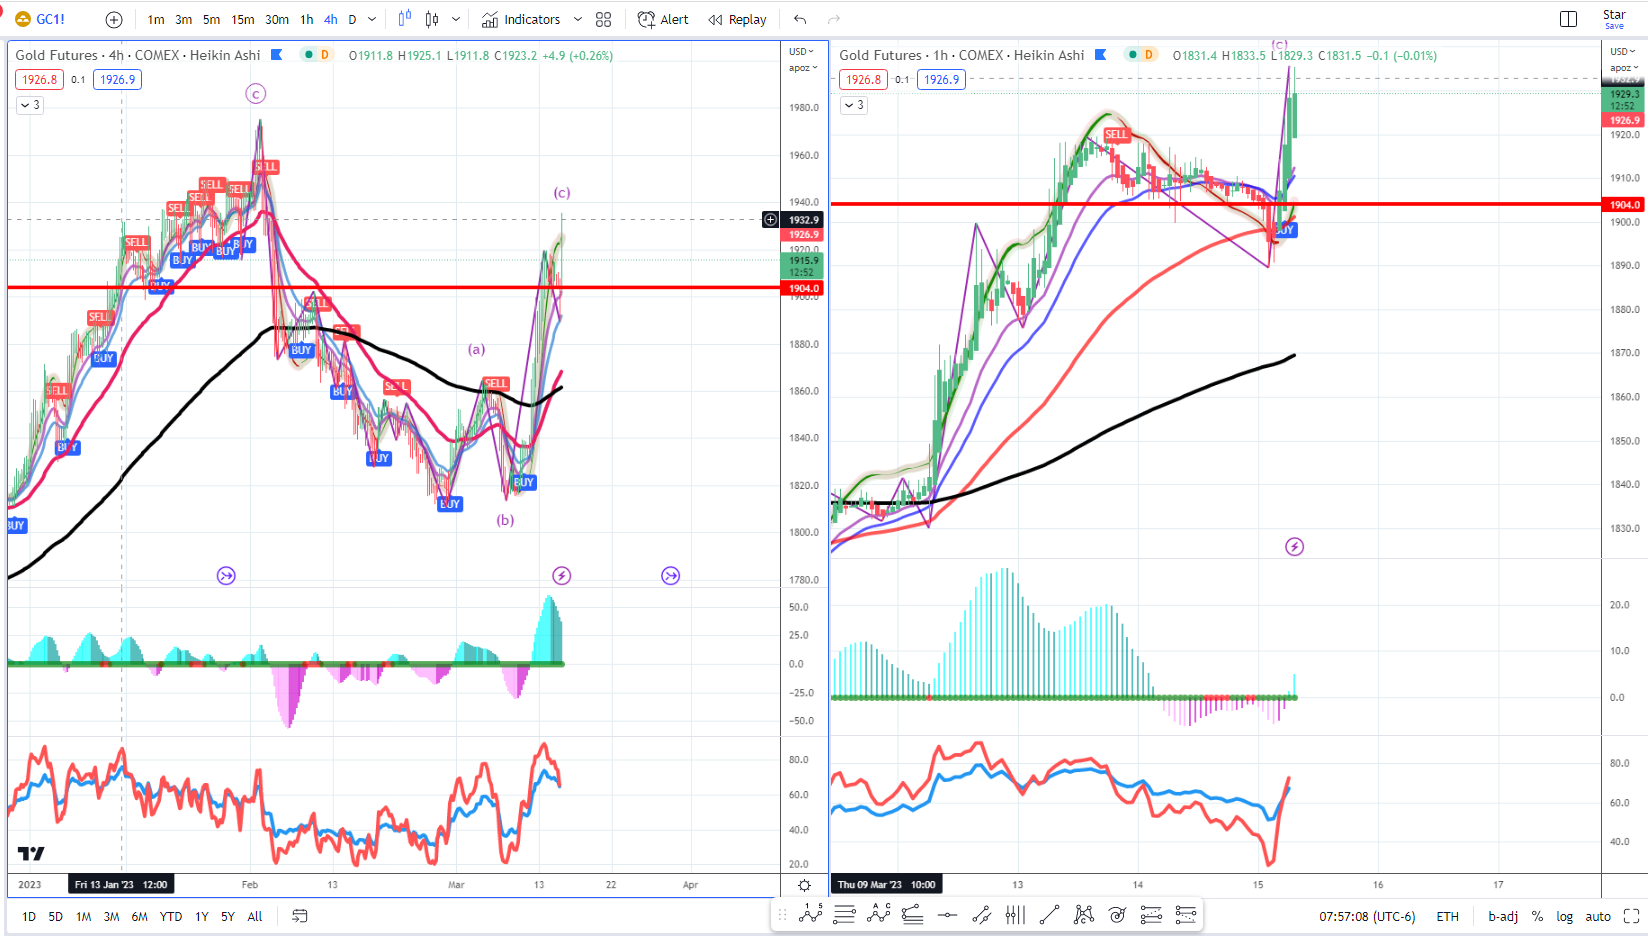Click the red 1926.8 sell price on the 4h chart
1648x936 pixels.
pyautogui.click(x=40, y=80)
